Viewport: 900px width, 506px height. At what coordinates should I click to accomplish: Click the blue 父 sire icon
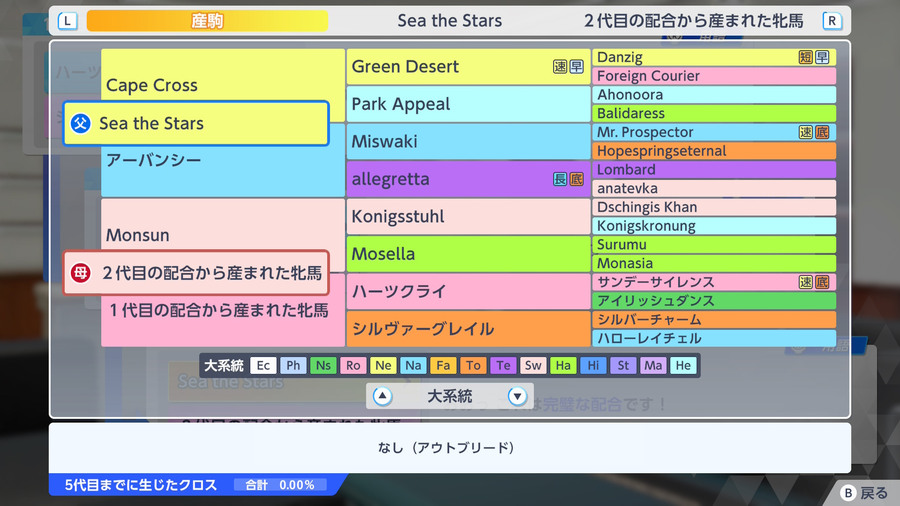point(81,123)
